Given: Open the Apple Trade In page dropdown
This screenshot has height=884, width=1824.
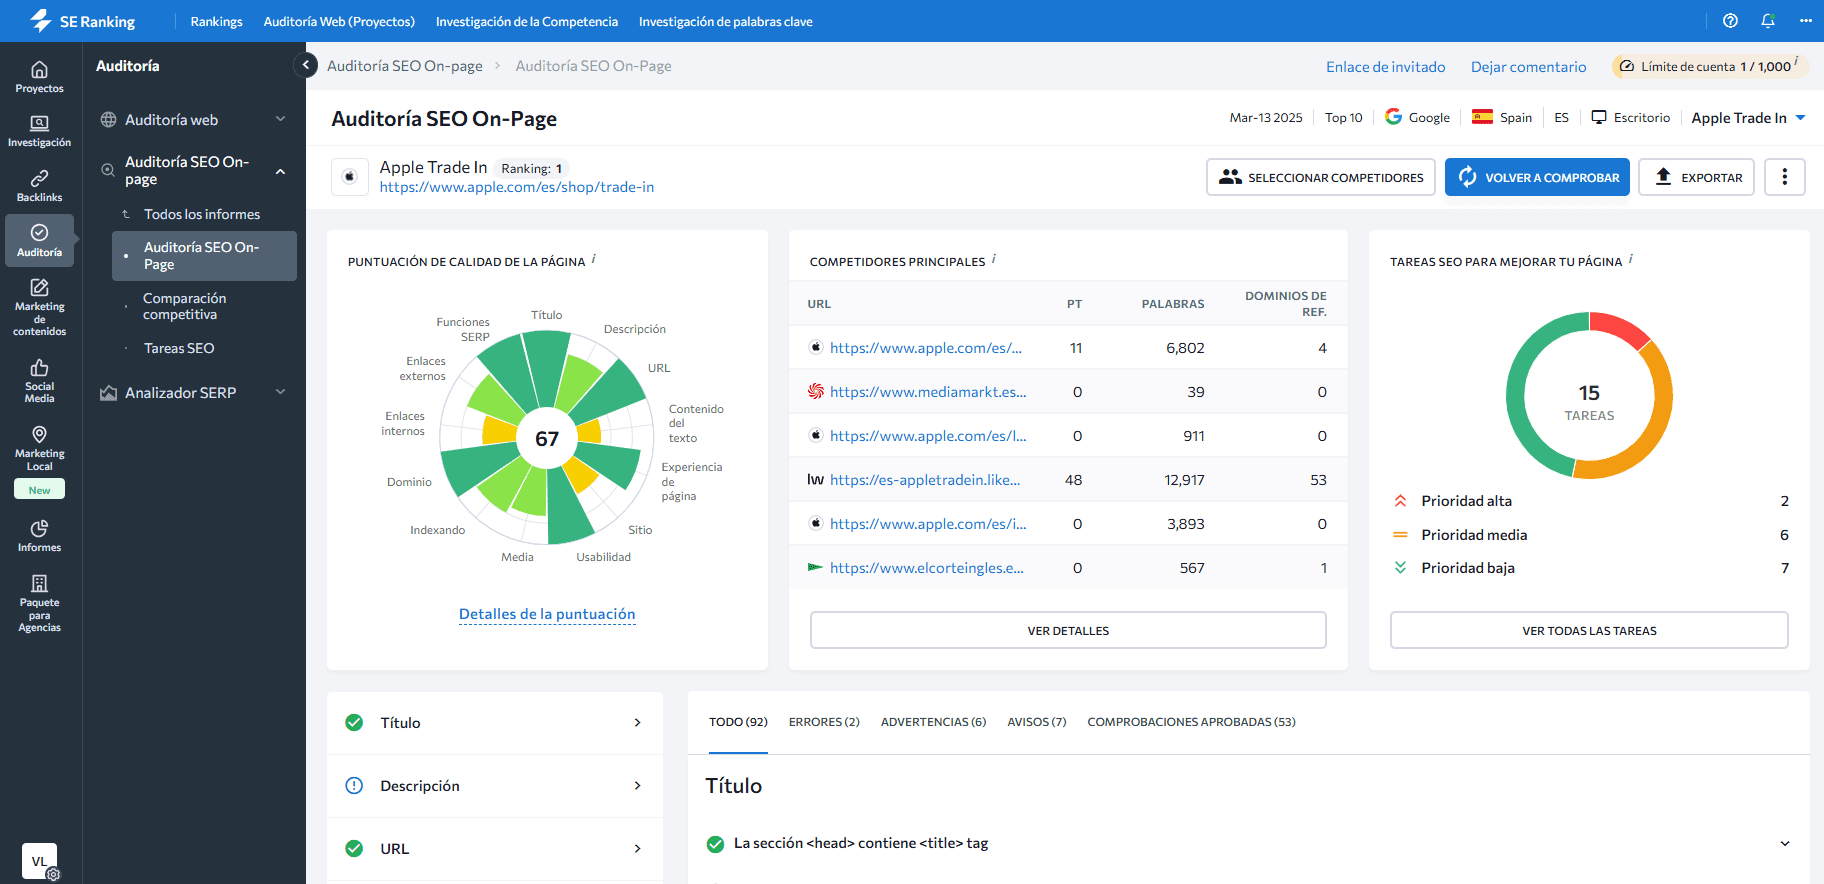Looking at the screenshot, I should tap(1748, 118).
